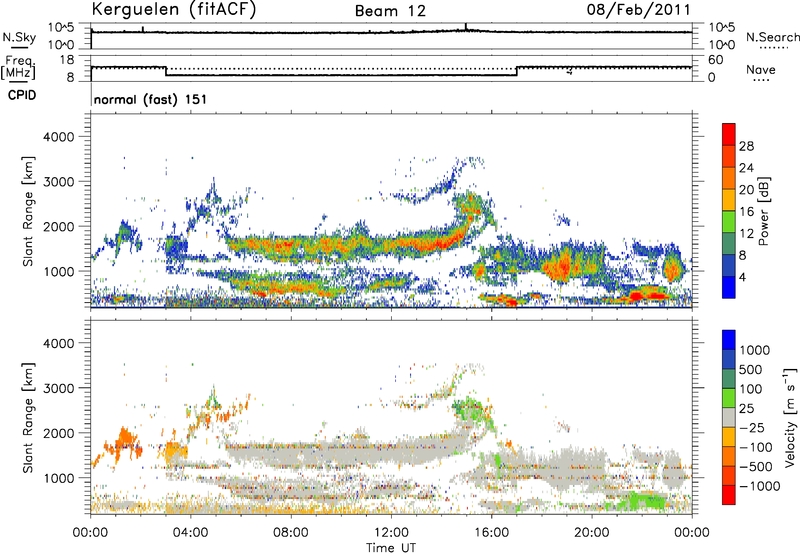The image size is (800, 554).
Task: Click the 'N.Sky' axis label
Action: click(19, 37)
